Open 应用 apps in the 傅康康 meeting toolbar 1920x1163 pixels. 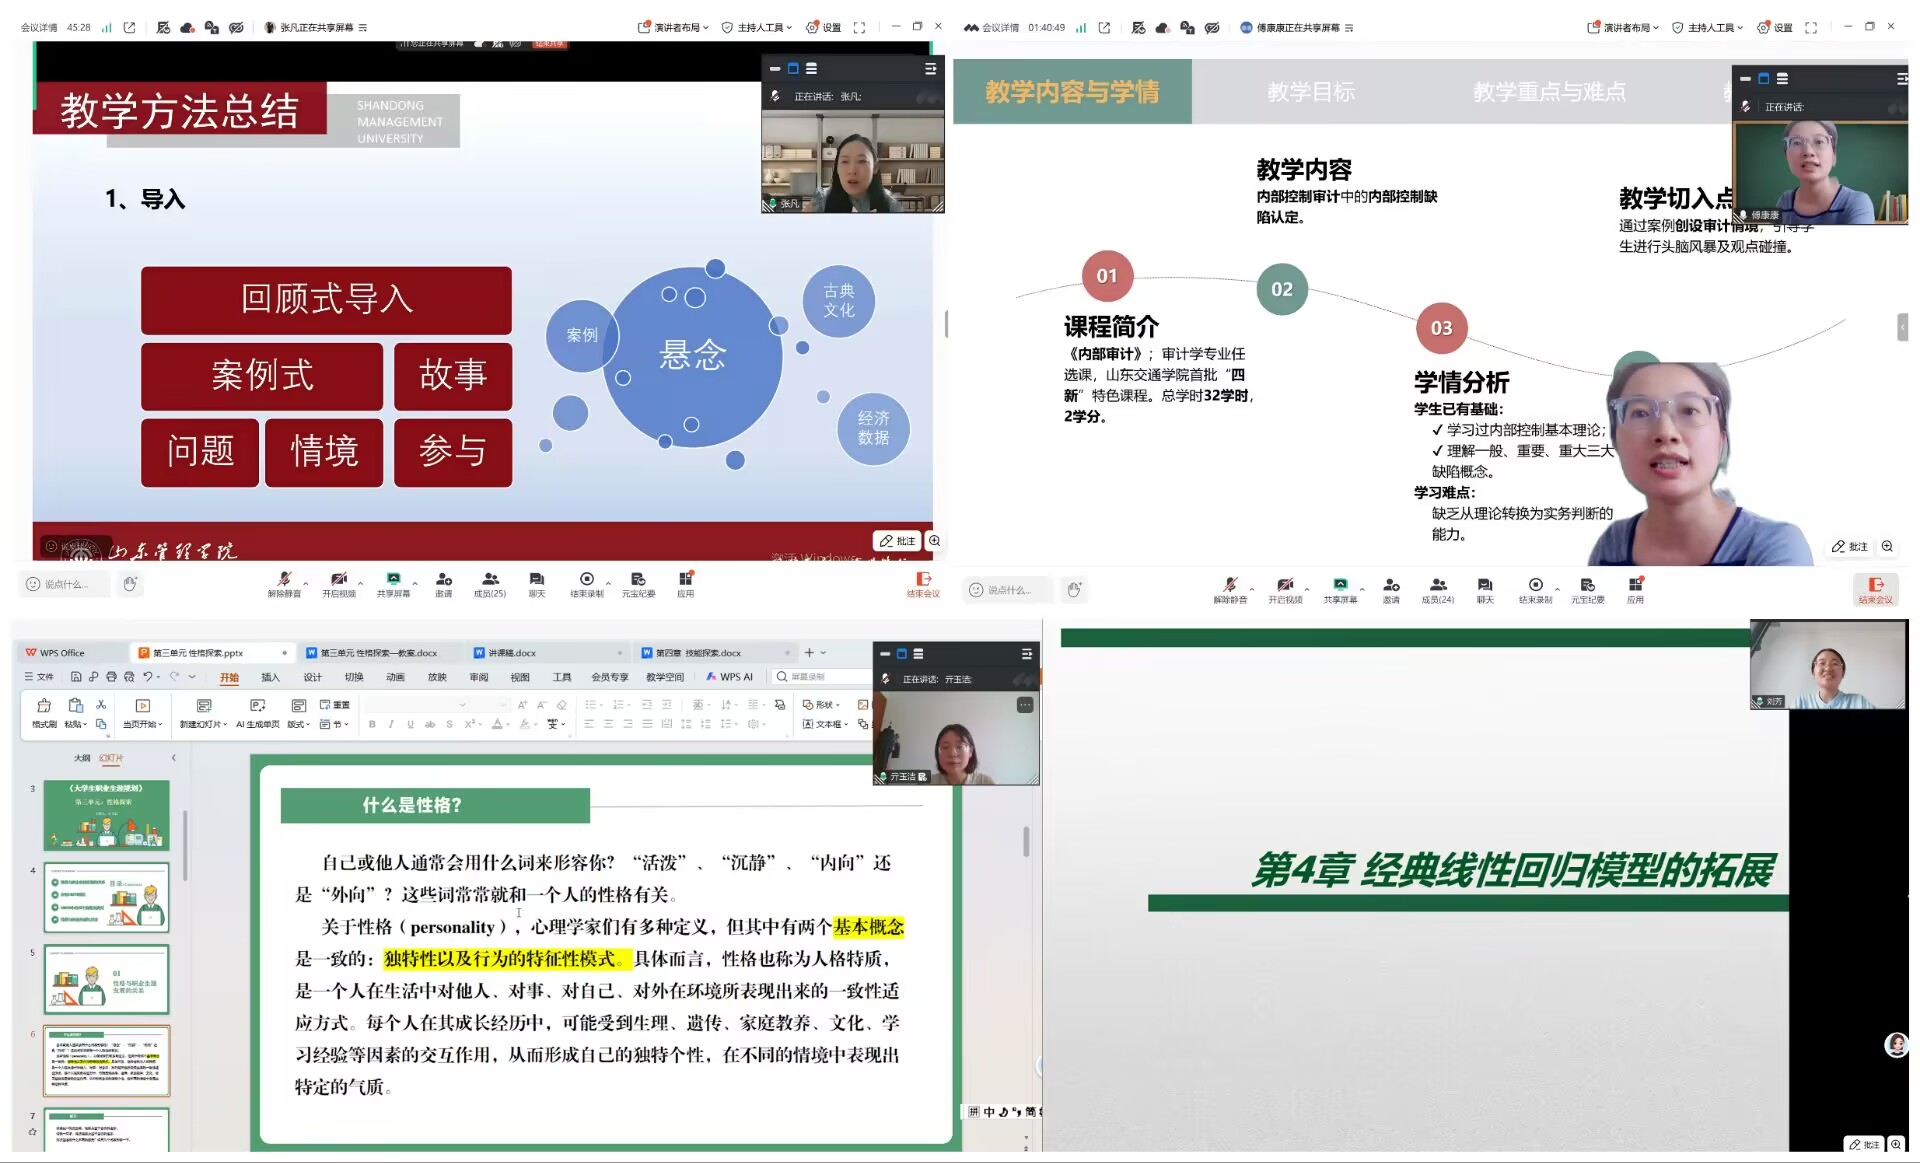1635,590
